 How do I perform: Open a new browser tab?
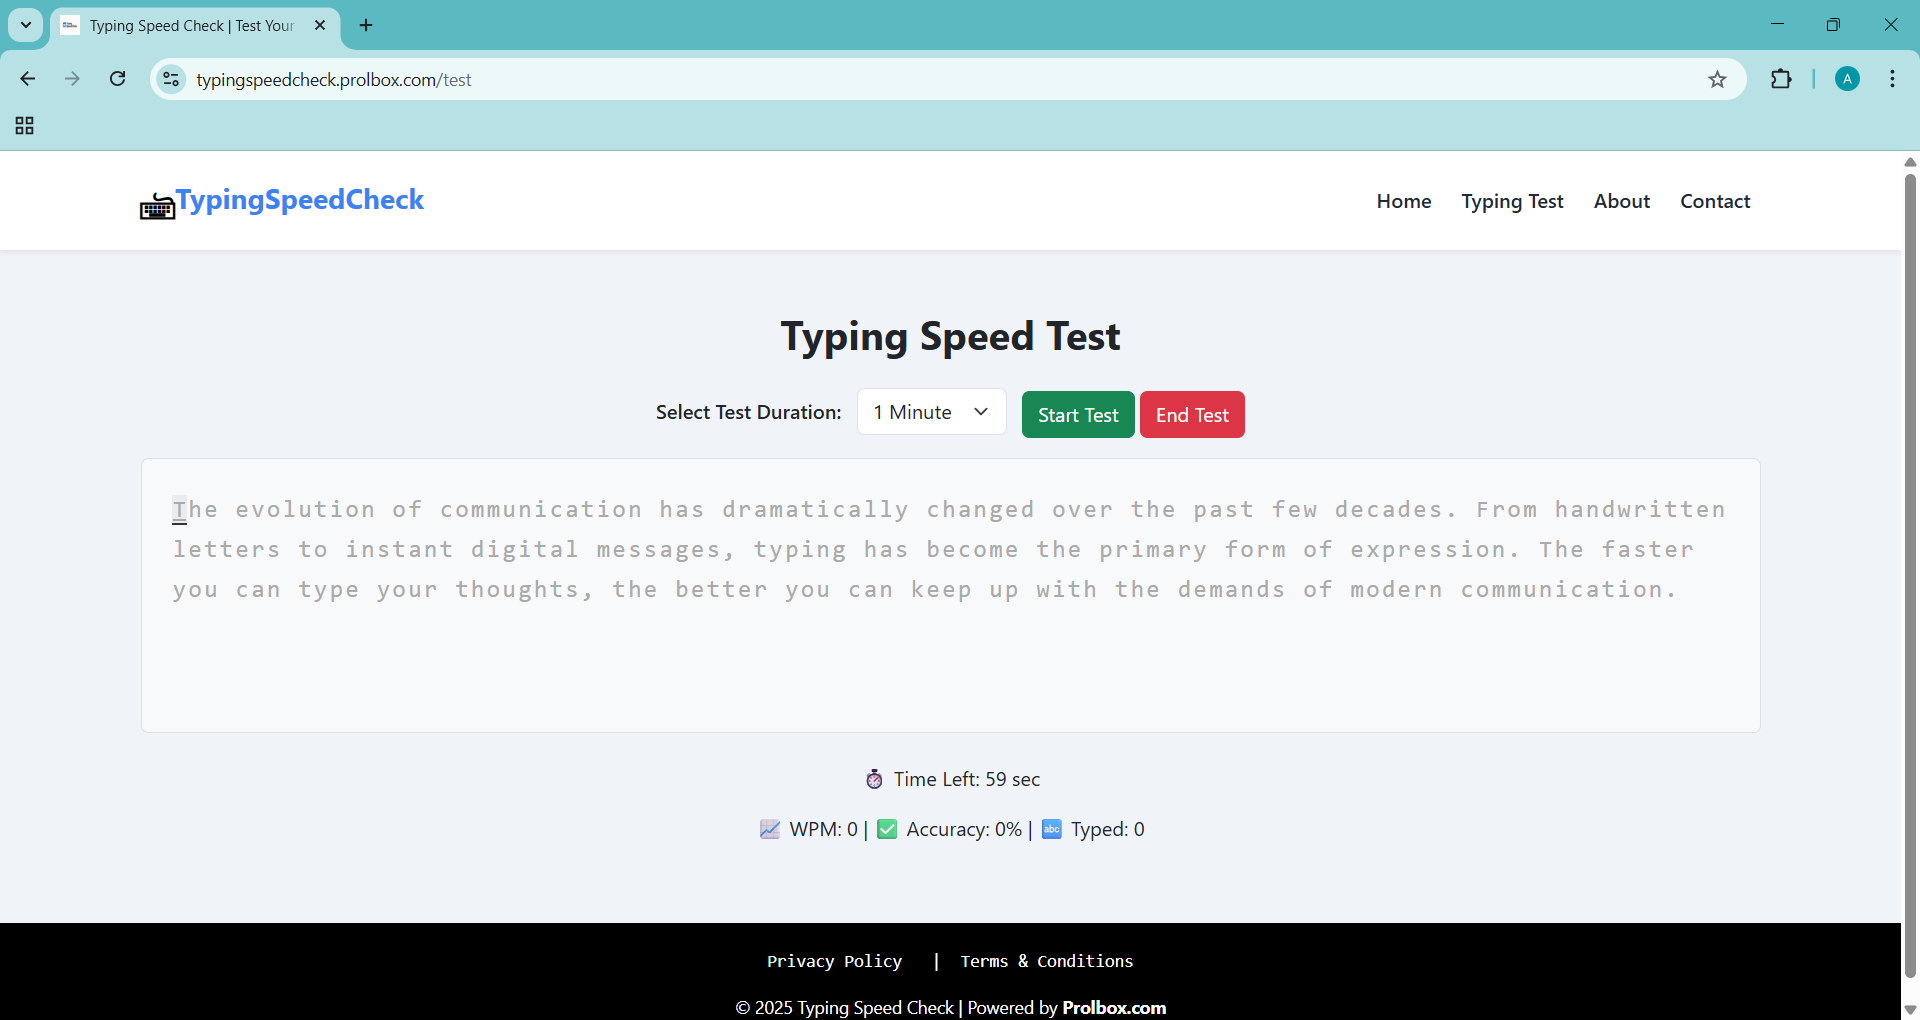[366, 26]
